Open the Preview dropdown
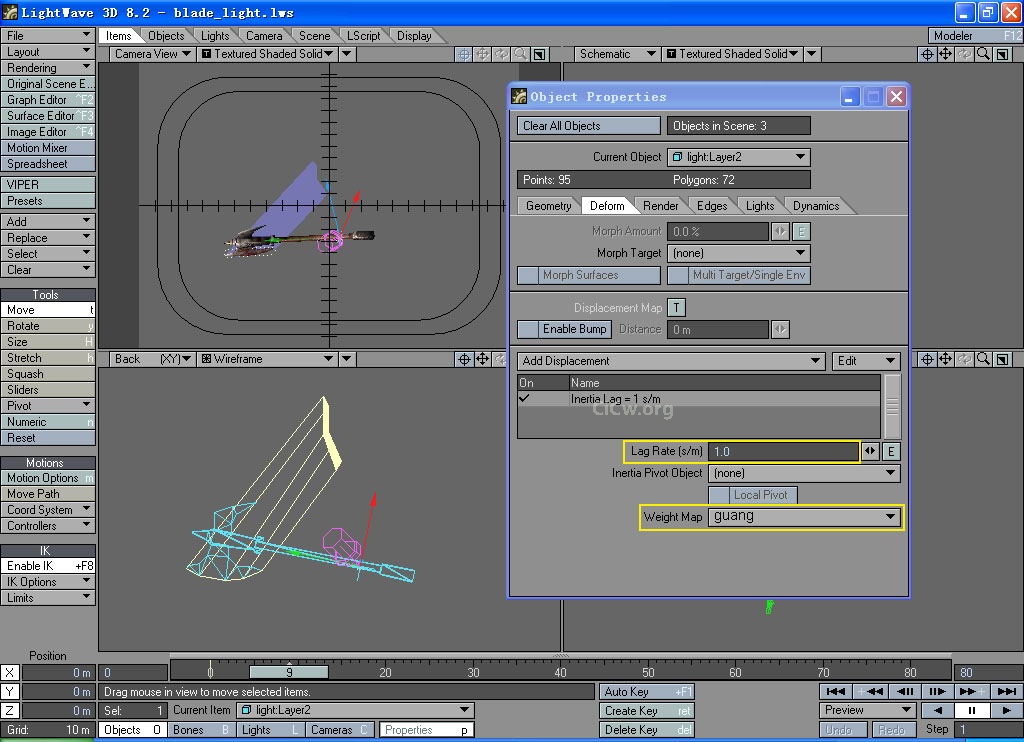Screen dimensions: 1024x742 867,710
